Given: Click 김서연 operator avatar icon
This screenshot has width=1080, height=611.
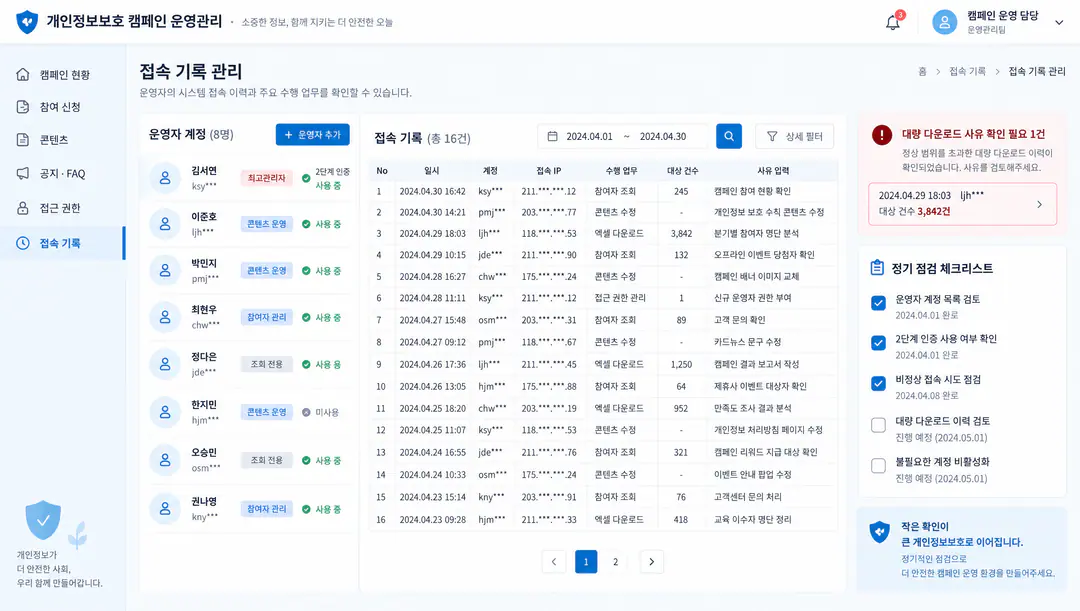Looking at the screenshot, I should point(165,178).
